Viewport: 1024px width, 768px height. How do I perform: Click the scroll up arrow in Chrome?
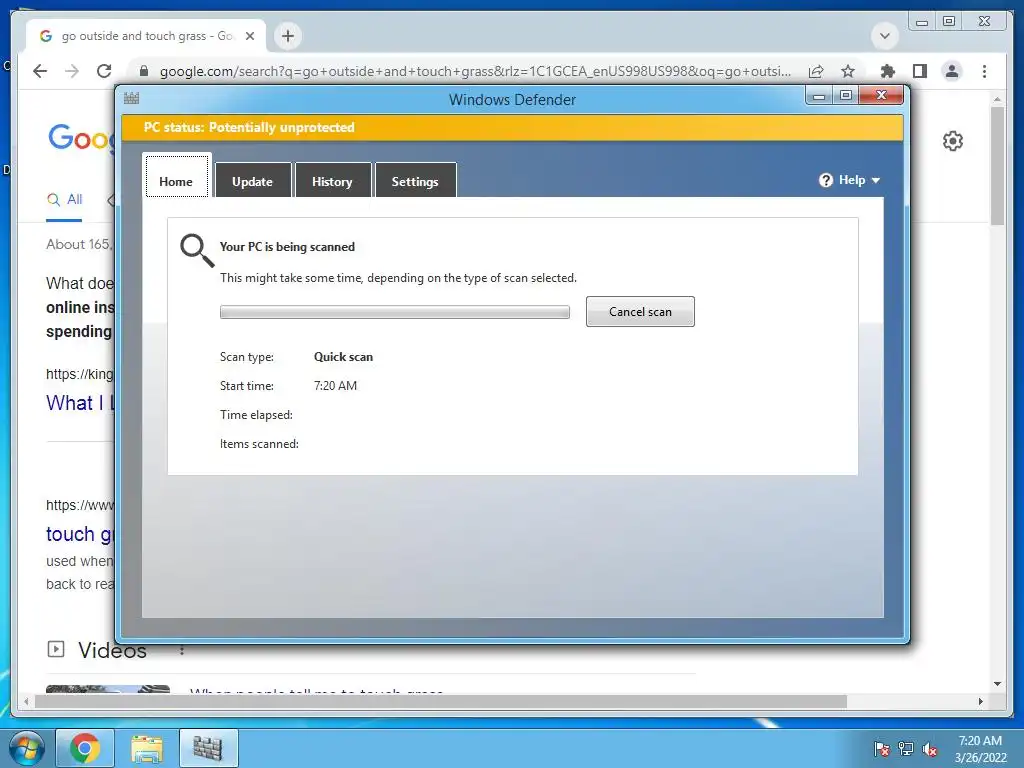[997, 99]
